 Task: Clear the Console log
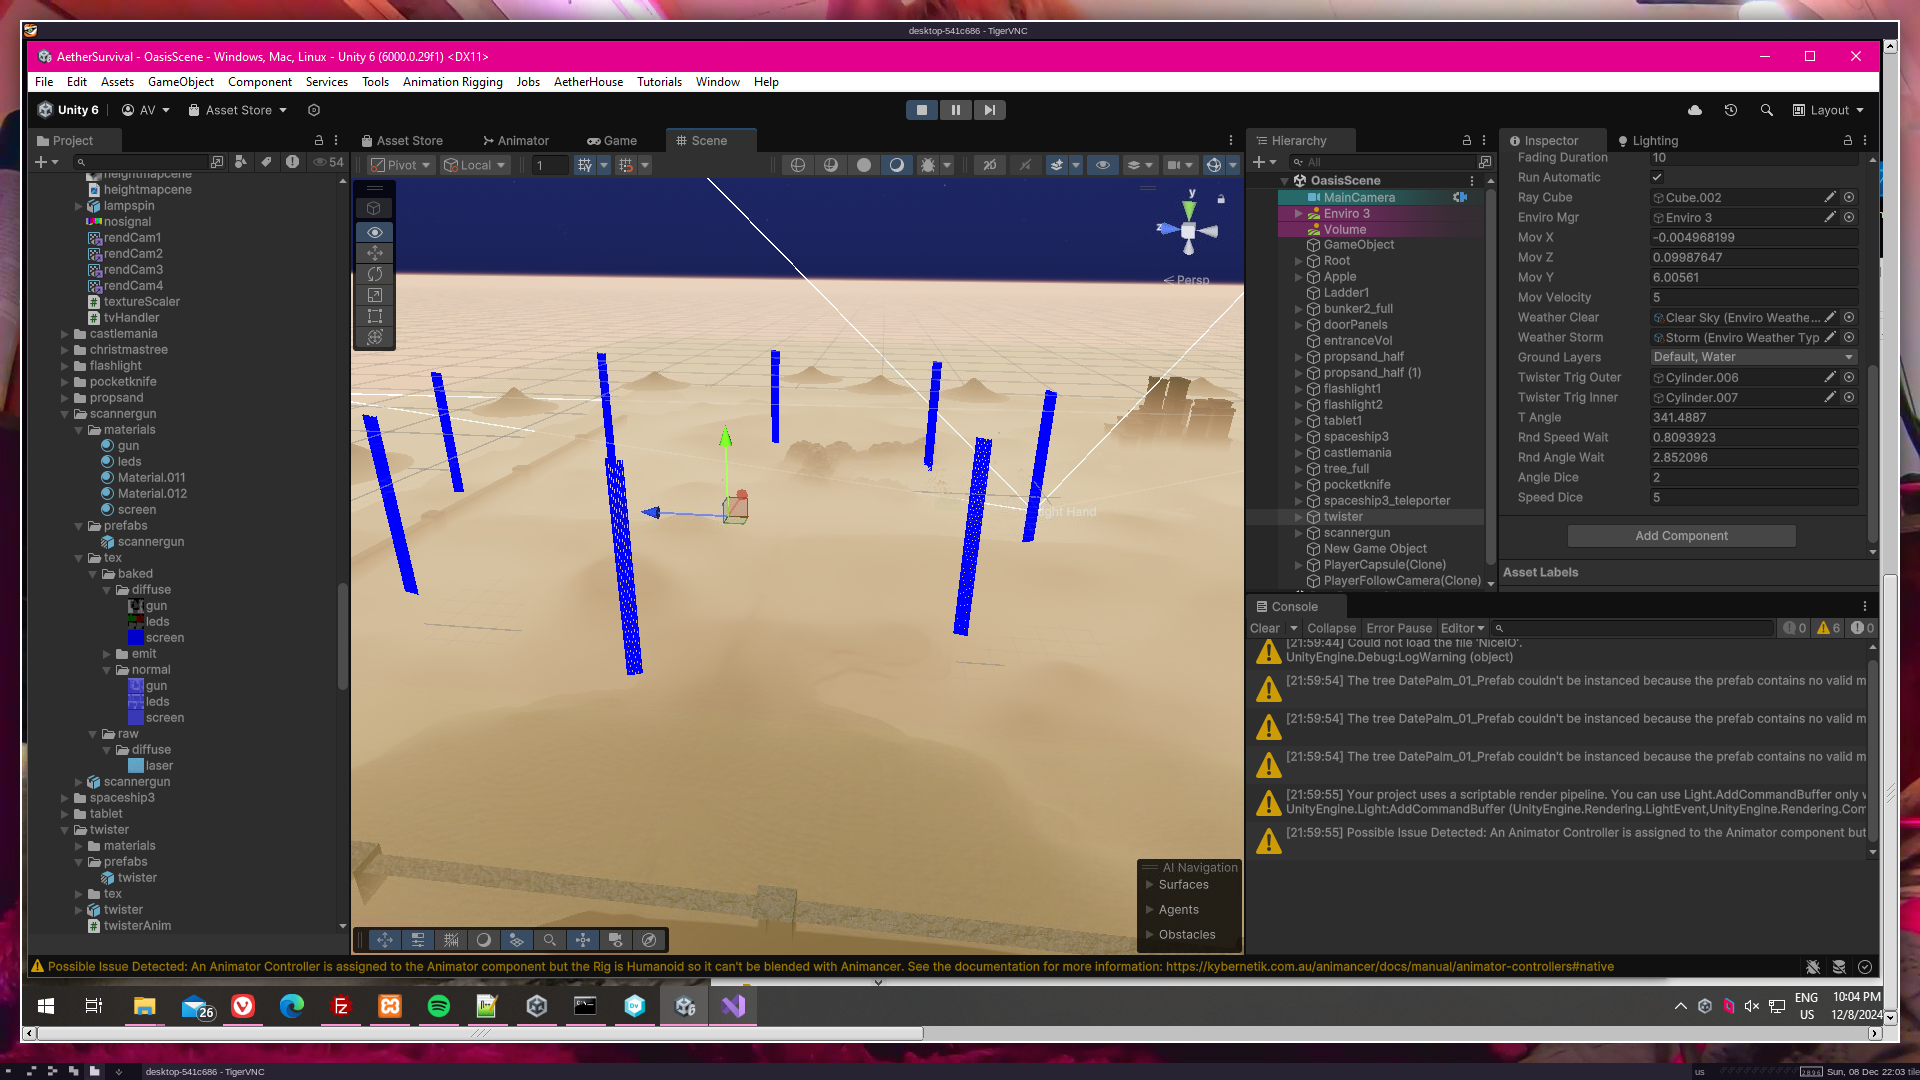coord(1264,628)
